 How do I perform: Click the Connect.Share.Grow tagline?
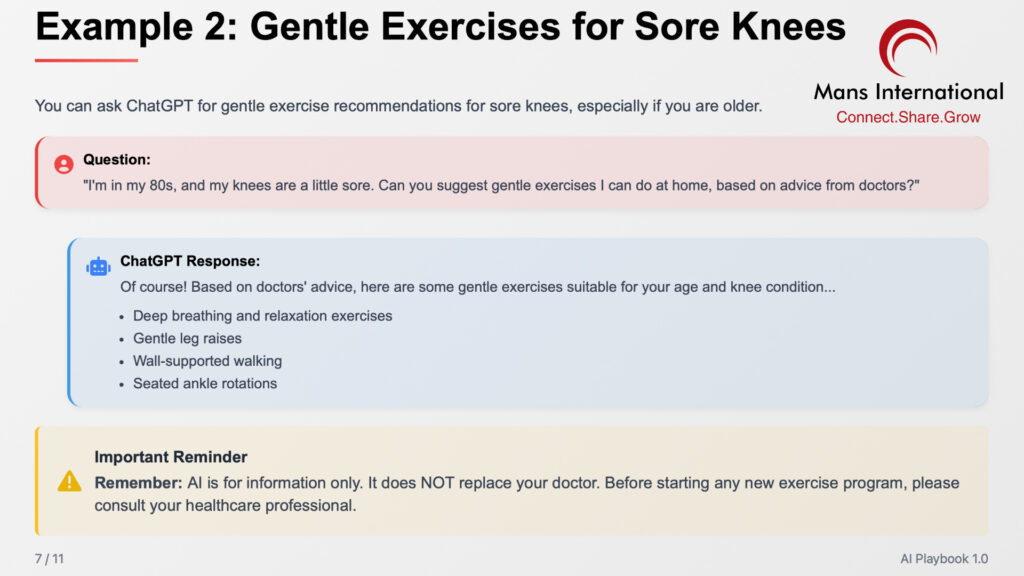tap(908, 117)
